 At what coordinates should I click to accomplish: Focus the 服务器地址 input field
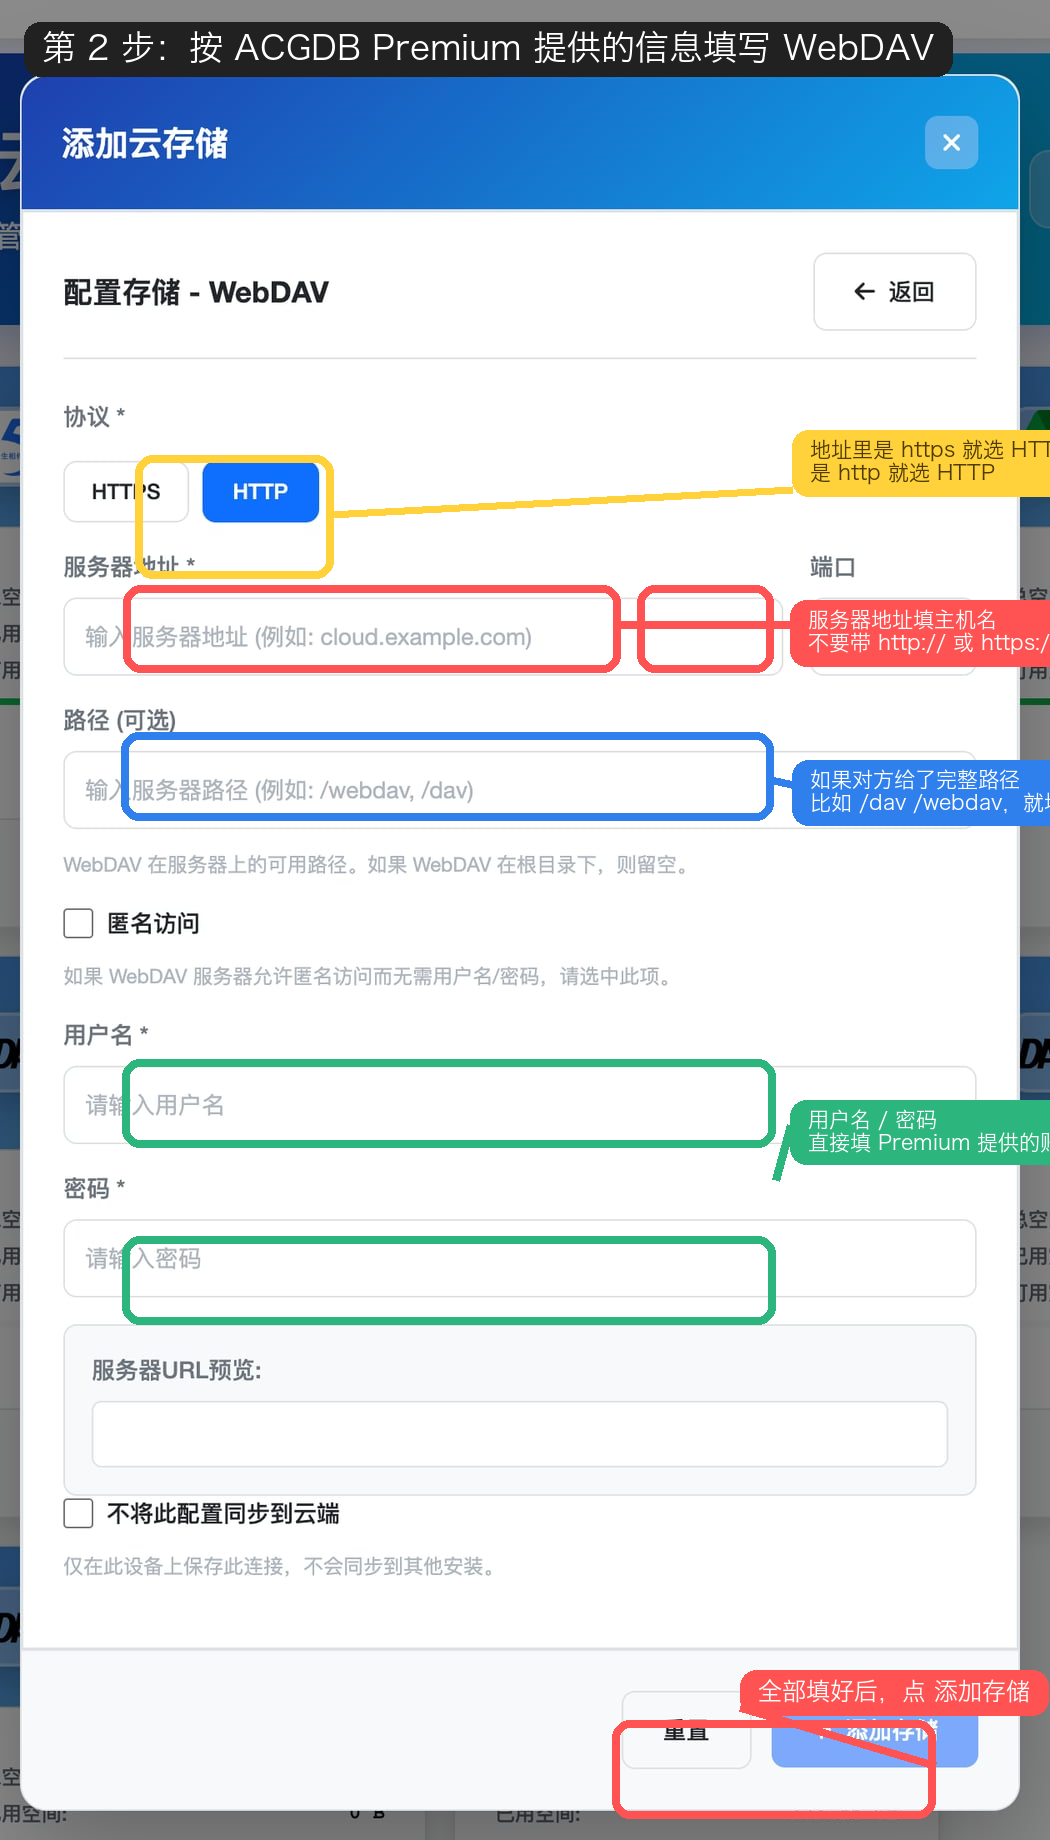423,637
